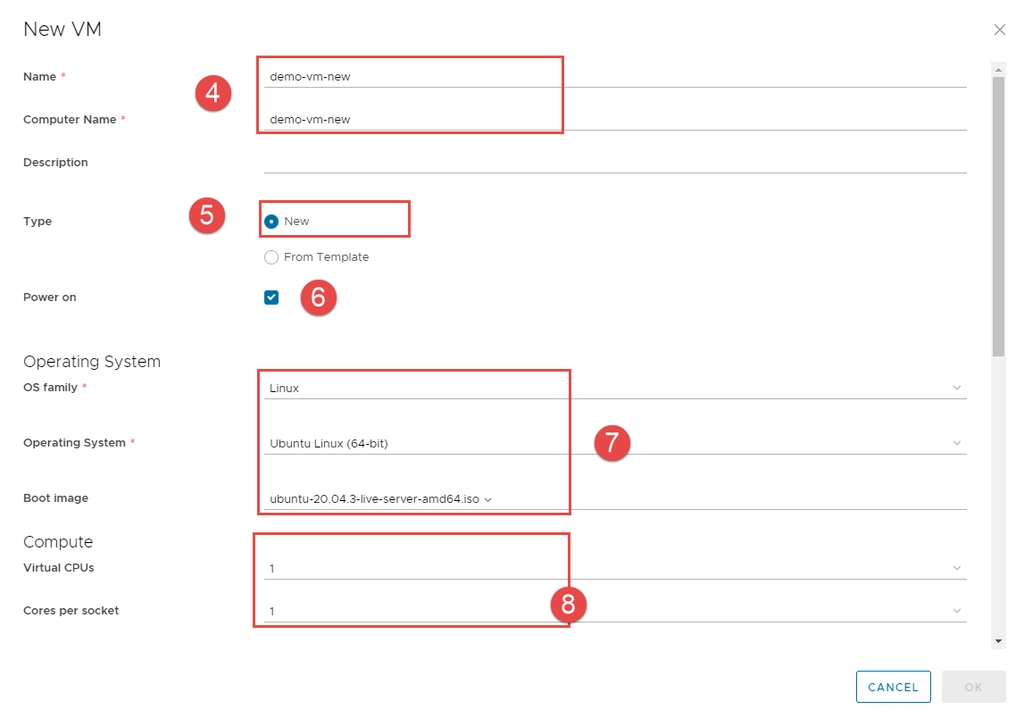Image resolution: width=1024 pixels, height=720 pixels.
Task: Click the red step 4 marker
Action: (212, 93)
